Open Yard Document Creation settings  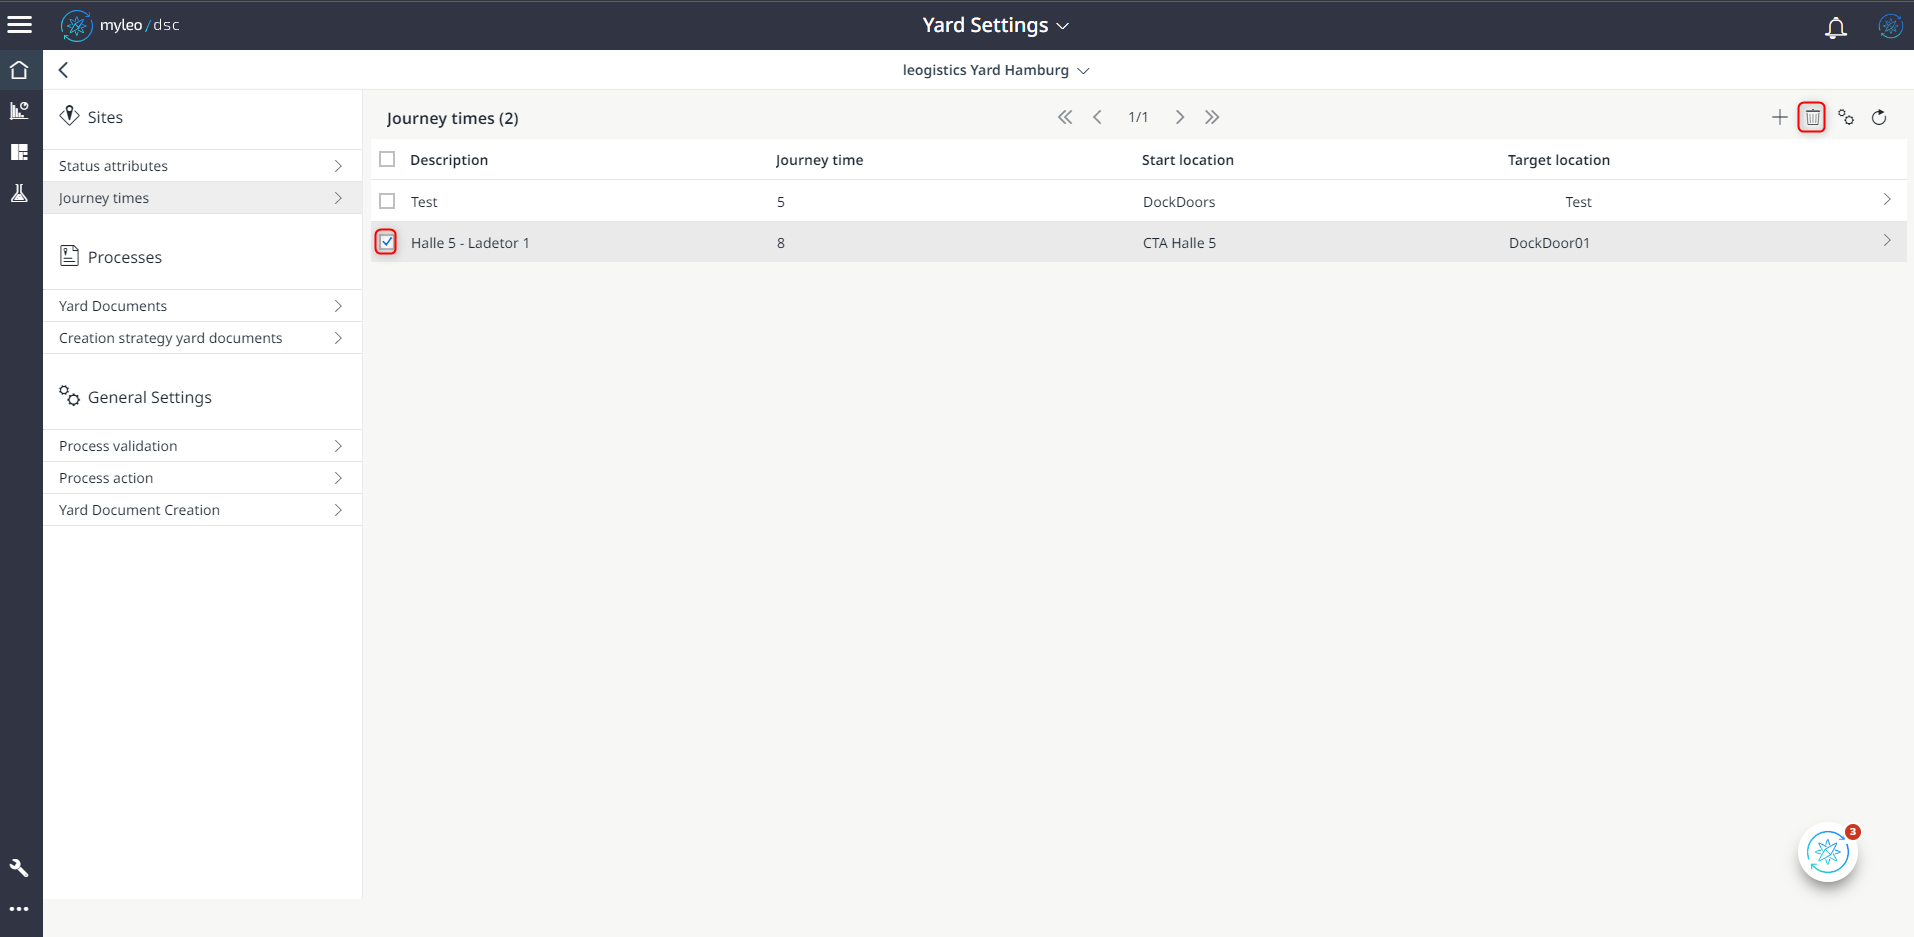point(202,510)
